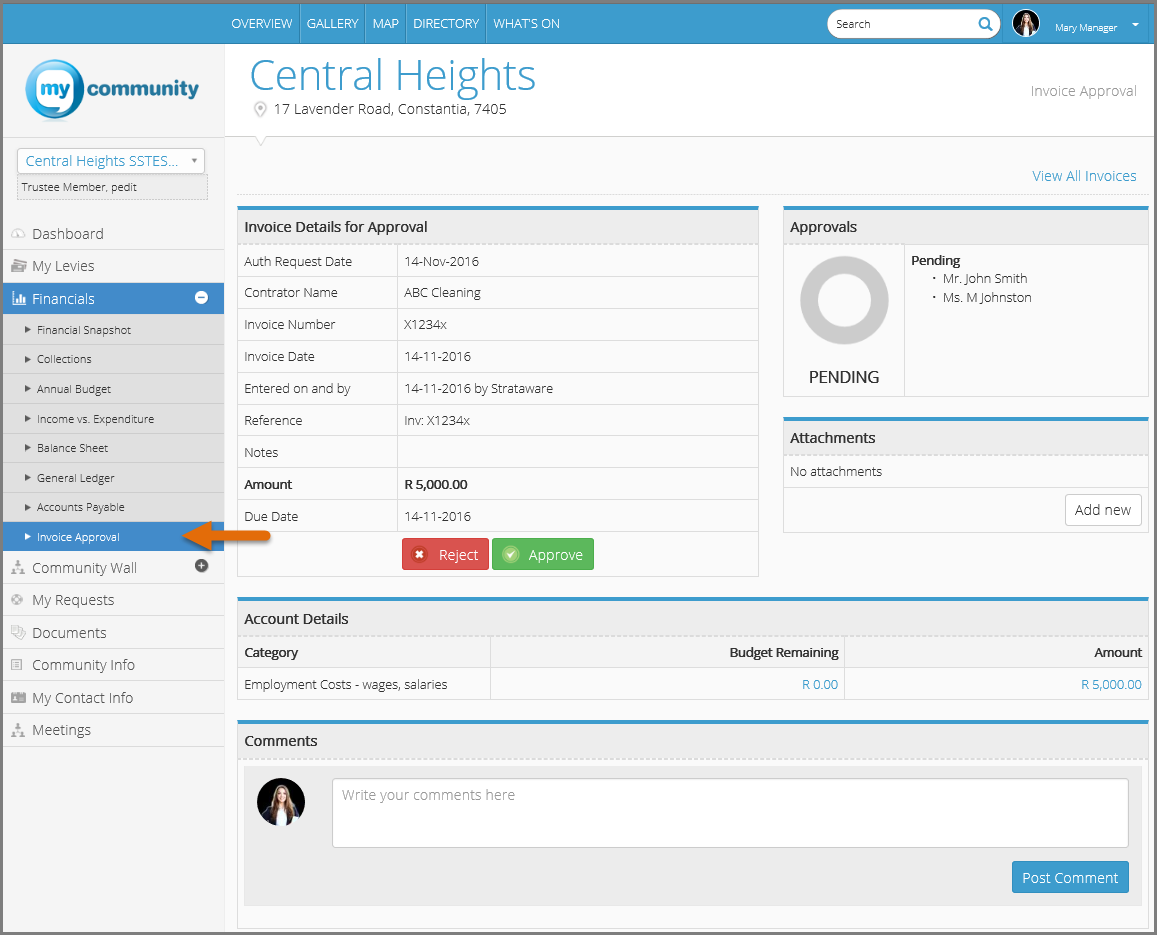The width and height of the screenshot is (1157, 935).
Task: Click Mary Manager's profile avatar
Action: pyautogui.click(x=1026, y=24)
